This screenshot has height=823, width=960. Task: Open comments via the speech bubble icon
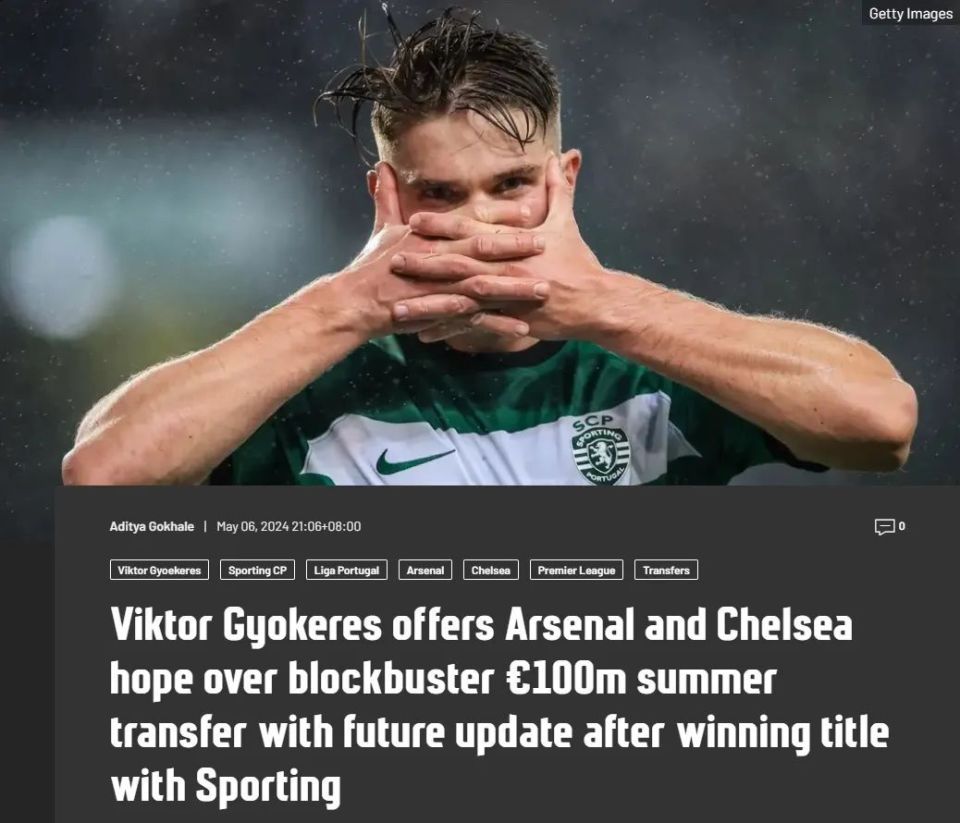coord(884,527)
